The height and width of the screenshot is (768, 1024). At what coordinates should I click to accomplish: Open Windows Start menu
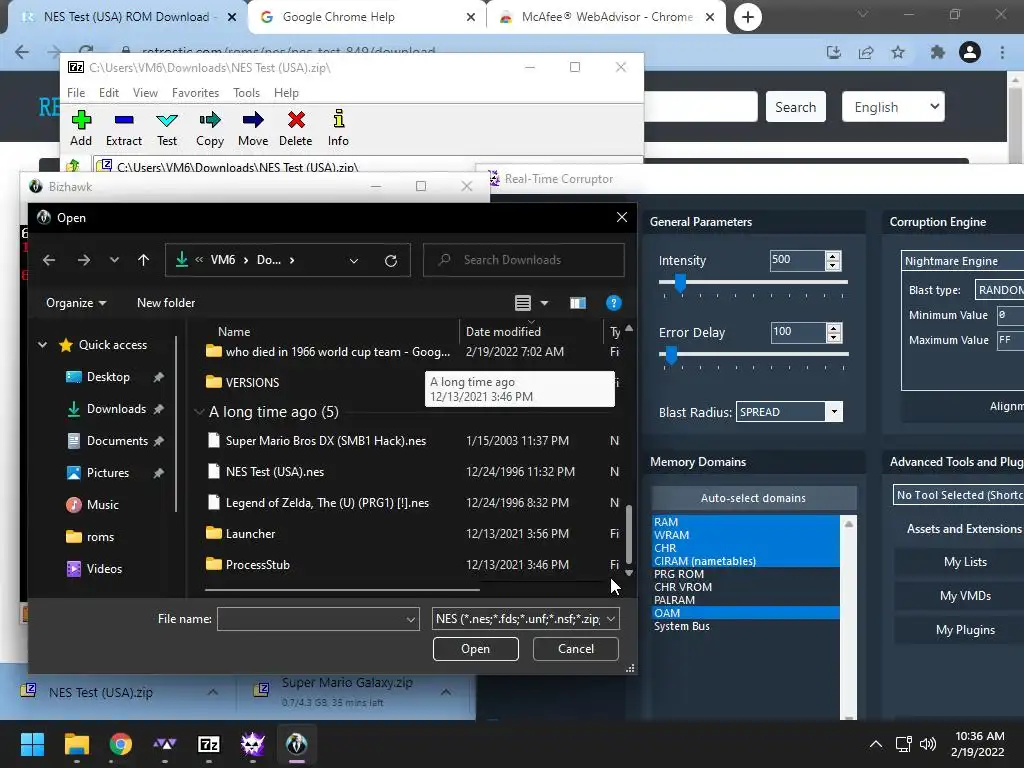tap(32, 744)
